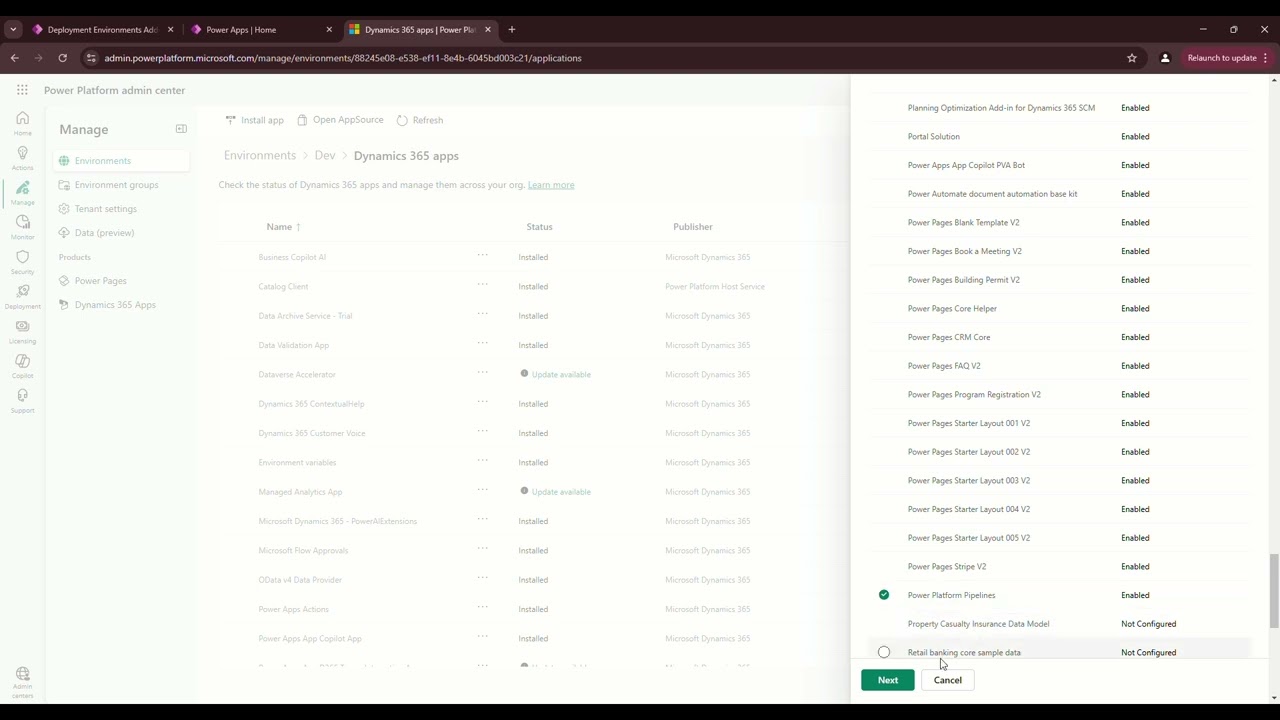1280x720 pixels.
Task: Open Monitor in the left rail
Action: [x=22, y=227]
